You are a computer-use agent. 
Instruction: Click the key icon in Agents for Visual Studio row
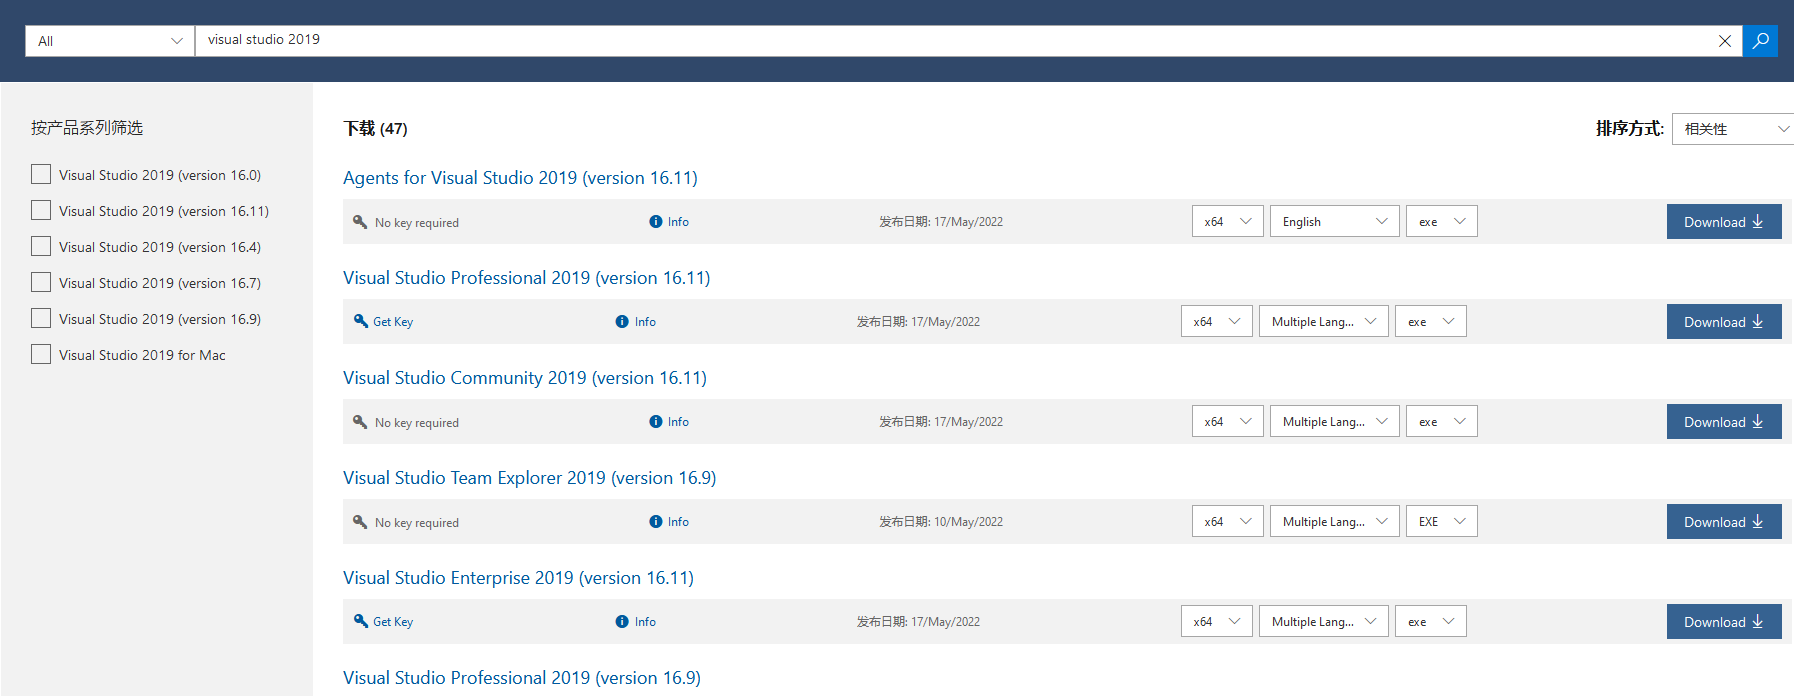(x=360, y=222)
